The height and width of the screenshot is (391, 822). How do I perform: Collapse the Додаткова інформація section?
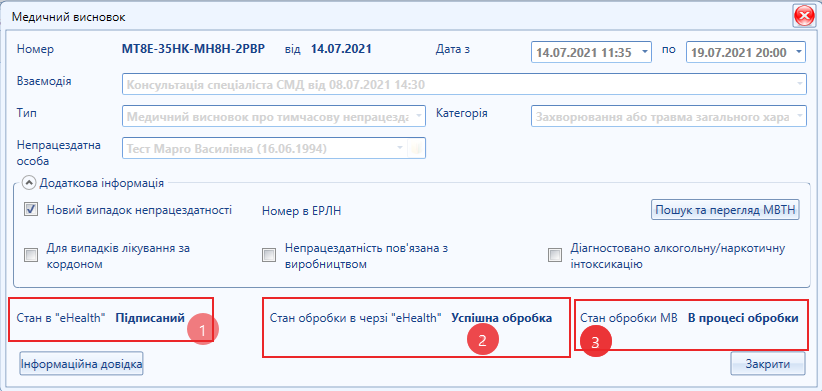tap(30, 183)
